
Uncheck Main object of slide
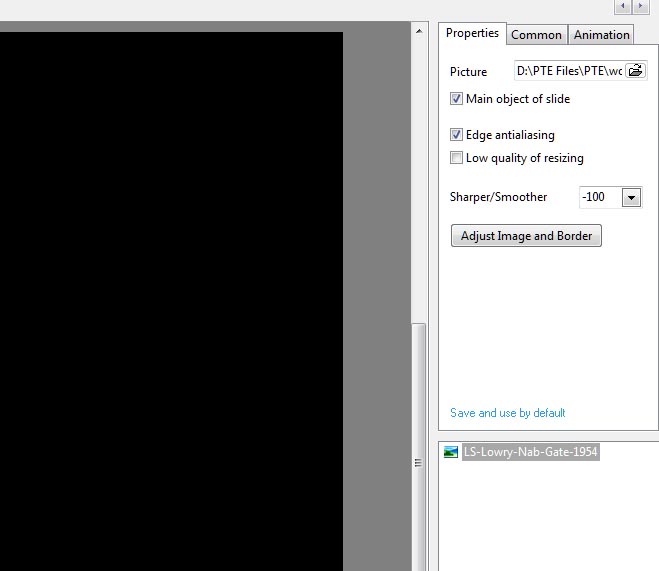click(x=457, y=99)
